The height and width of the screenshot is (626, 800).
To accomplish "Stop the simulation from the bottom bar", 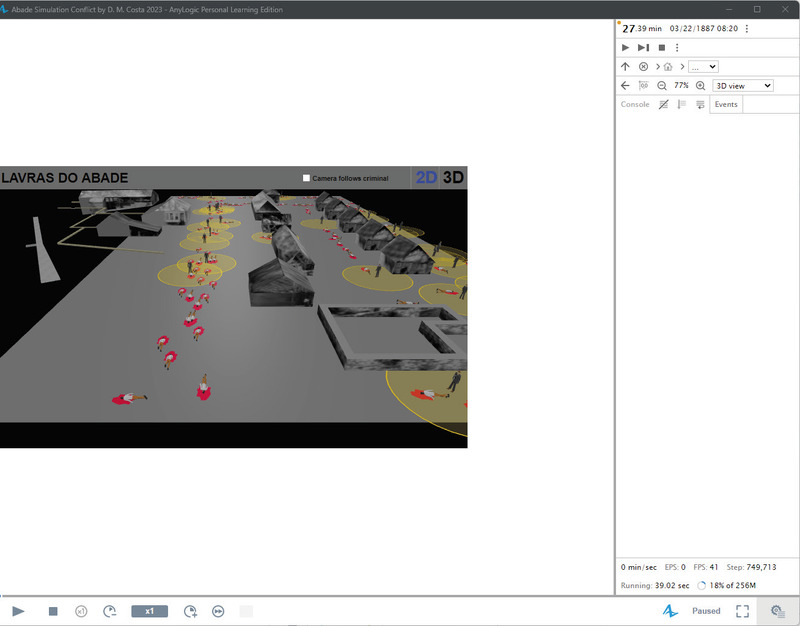I will click(53, 611).
